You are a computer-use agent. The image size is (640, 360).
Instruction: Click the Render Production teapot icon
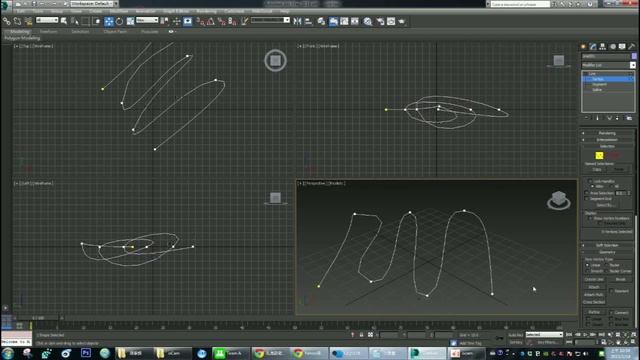[402, 21]
